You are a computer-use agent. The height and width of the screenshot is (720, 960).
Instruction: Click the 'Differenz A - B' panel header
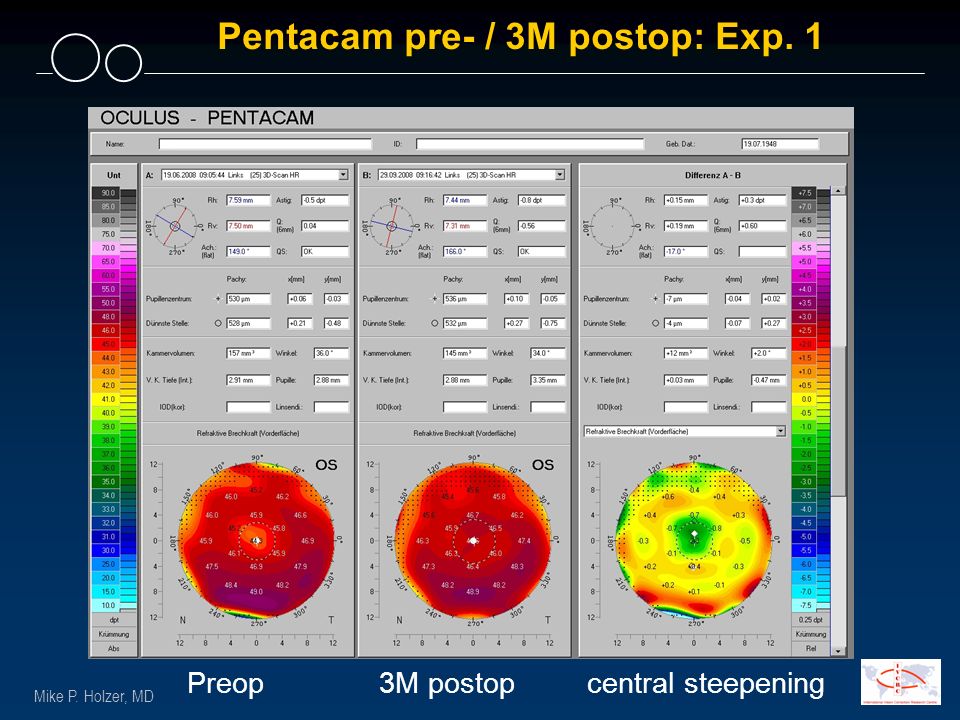(x=713, y=175)
